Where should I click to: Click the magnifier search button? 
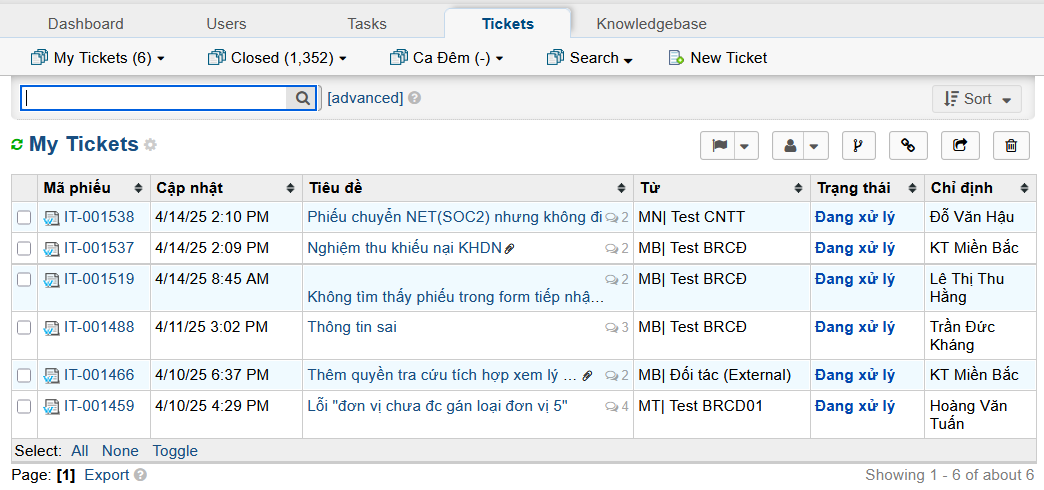point(302,98)
